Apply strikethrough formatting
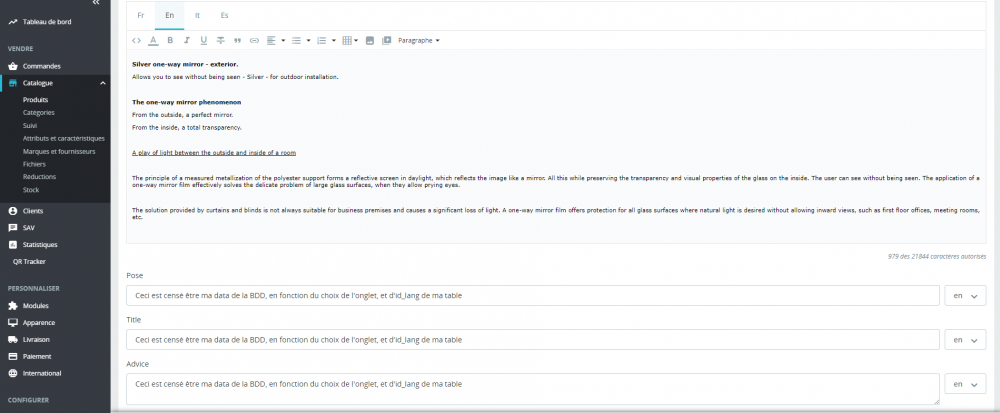1000x413 pixels. (x=221, y=40)
